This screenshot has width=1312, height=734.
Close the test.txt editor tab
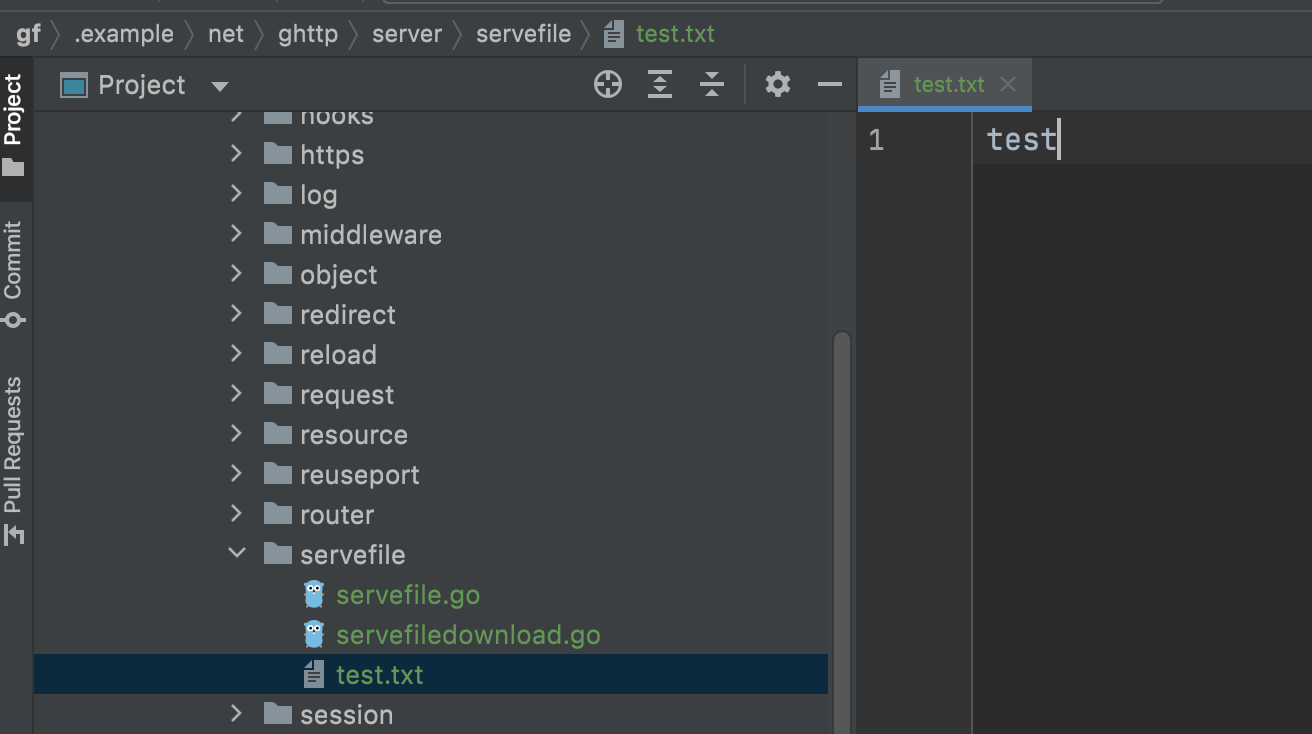click(1008, 85)
